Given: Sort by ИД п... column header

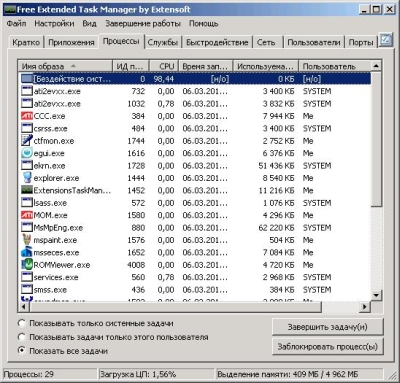Looking at the screenshot, I should pos(131,66).
